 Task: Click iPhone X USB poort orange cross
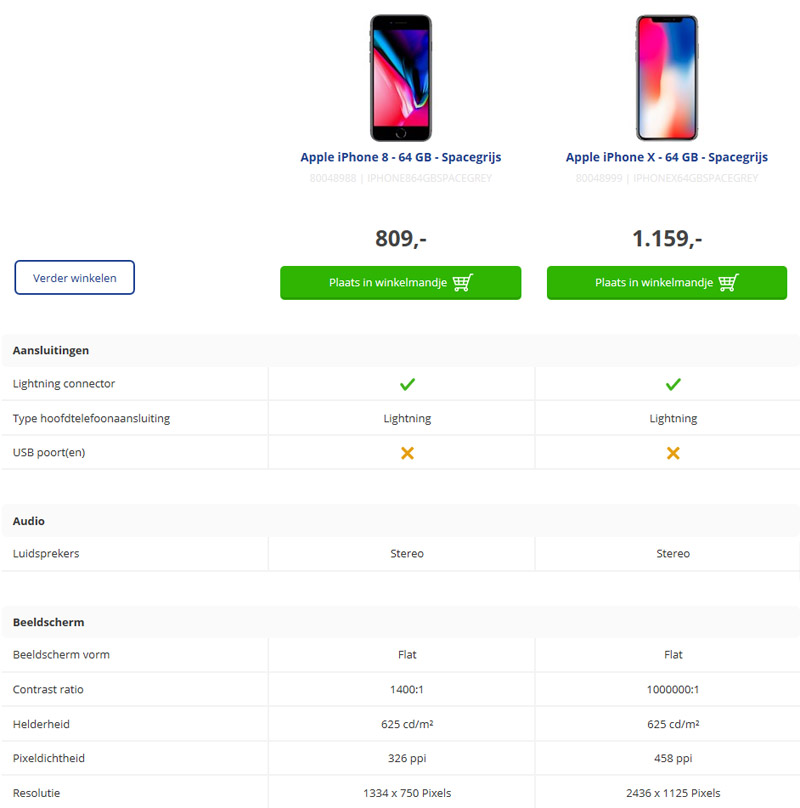tap(673, 453)
